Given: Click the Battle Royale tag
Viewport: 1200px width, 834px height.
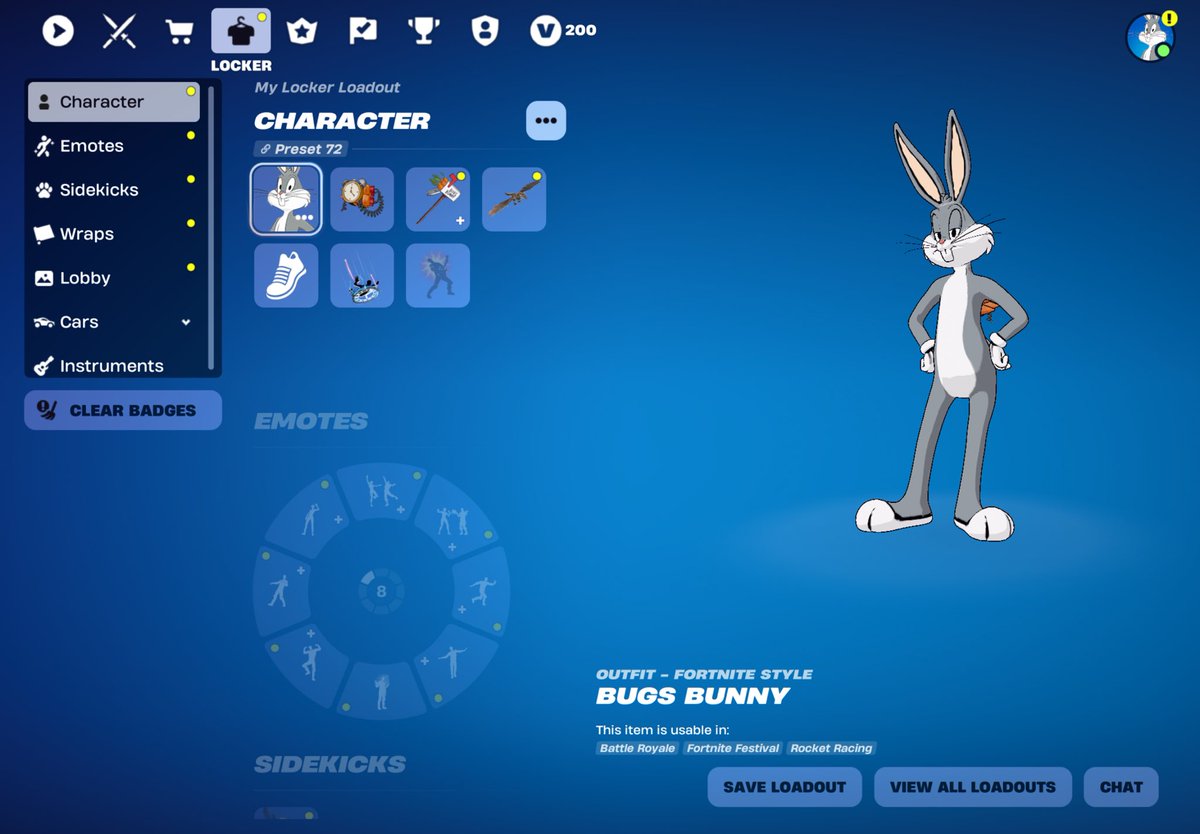Looking at the screenshot, I should [637, 748].
